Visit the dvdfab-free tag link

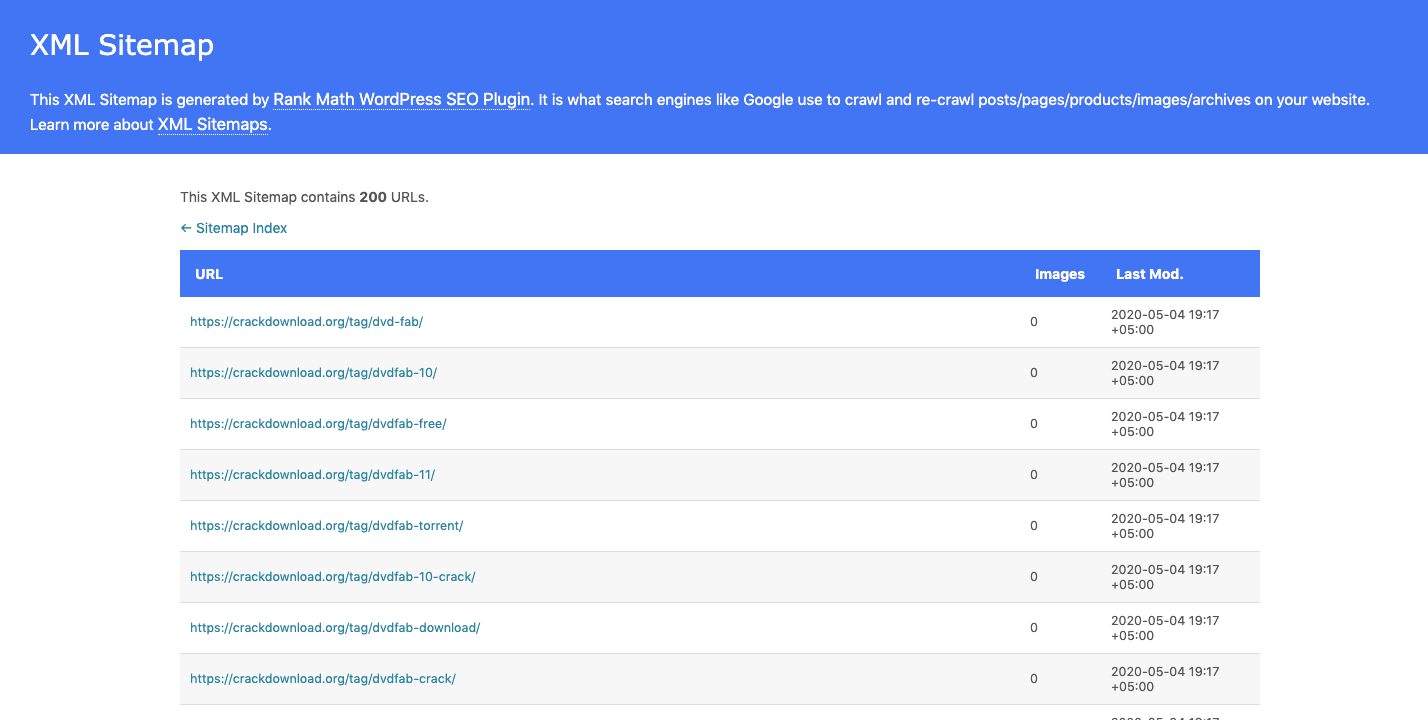coord(318,424)
